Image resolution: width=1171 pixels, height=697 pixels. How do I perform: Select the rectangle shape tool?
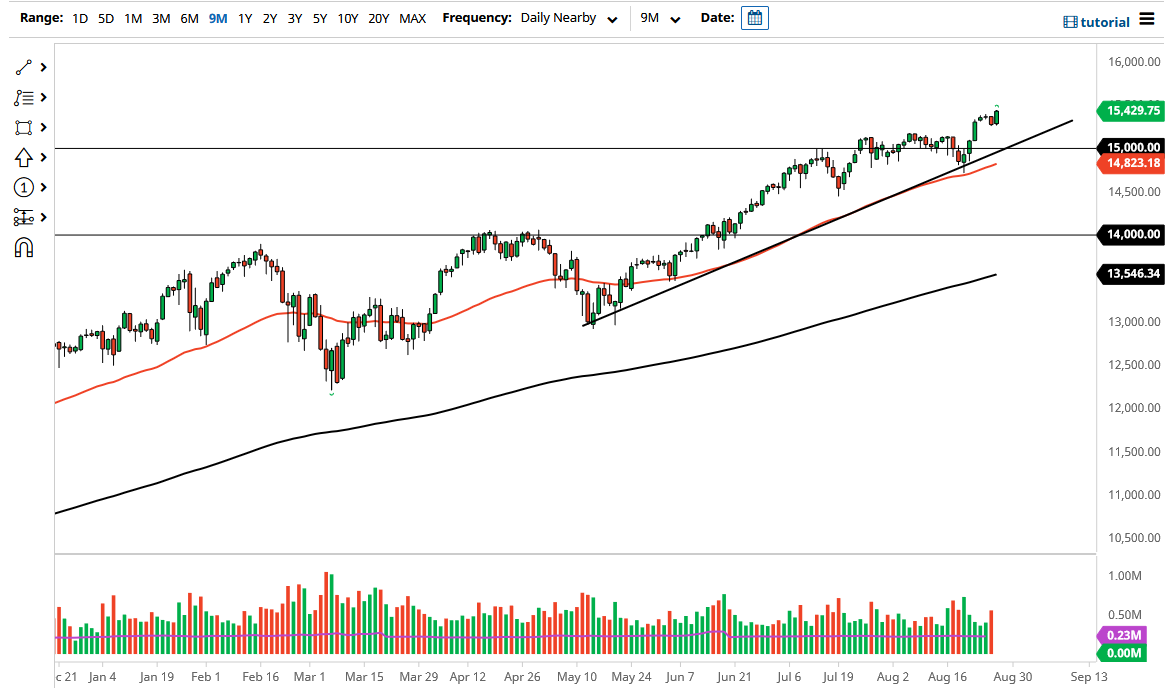pos(24,128)
